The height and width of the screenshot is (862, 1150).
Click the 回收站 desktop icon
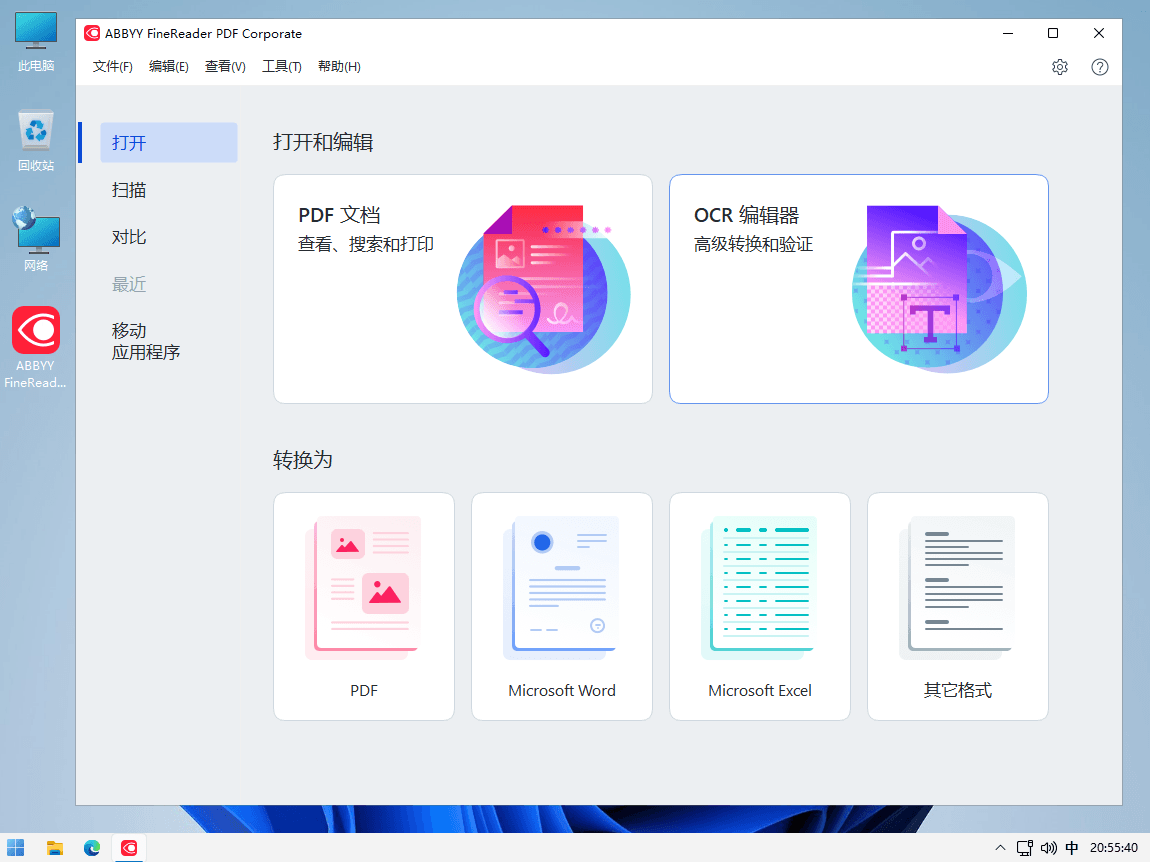point(36,141)
